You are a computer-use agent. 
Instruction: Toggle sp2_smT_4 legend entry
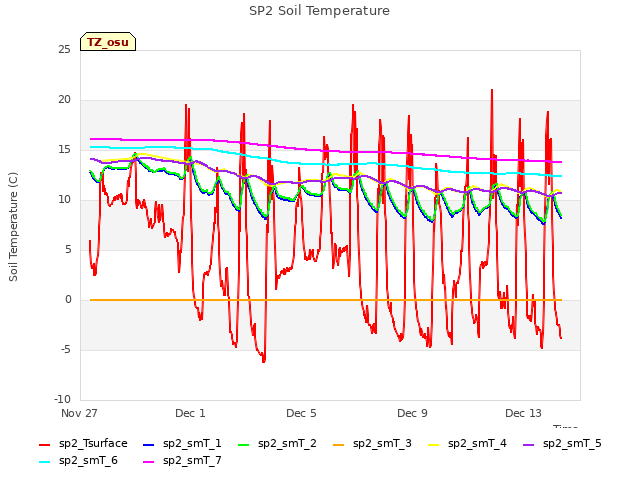click(x=467, y=444)
